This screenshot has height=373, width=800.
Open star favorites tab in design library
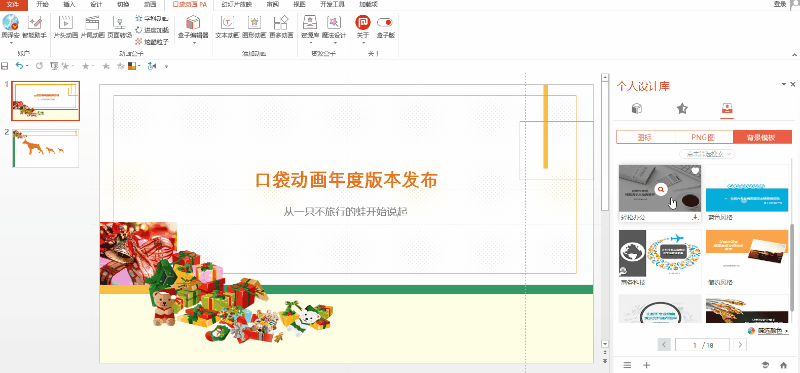(x=682, y=109)
